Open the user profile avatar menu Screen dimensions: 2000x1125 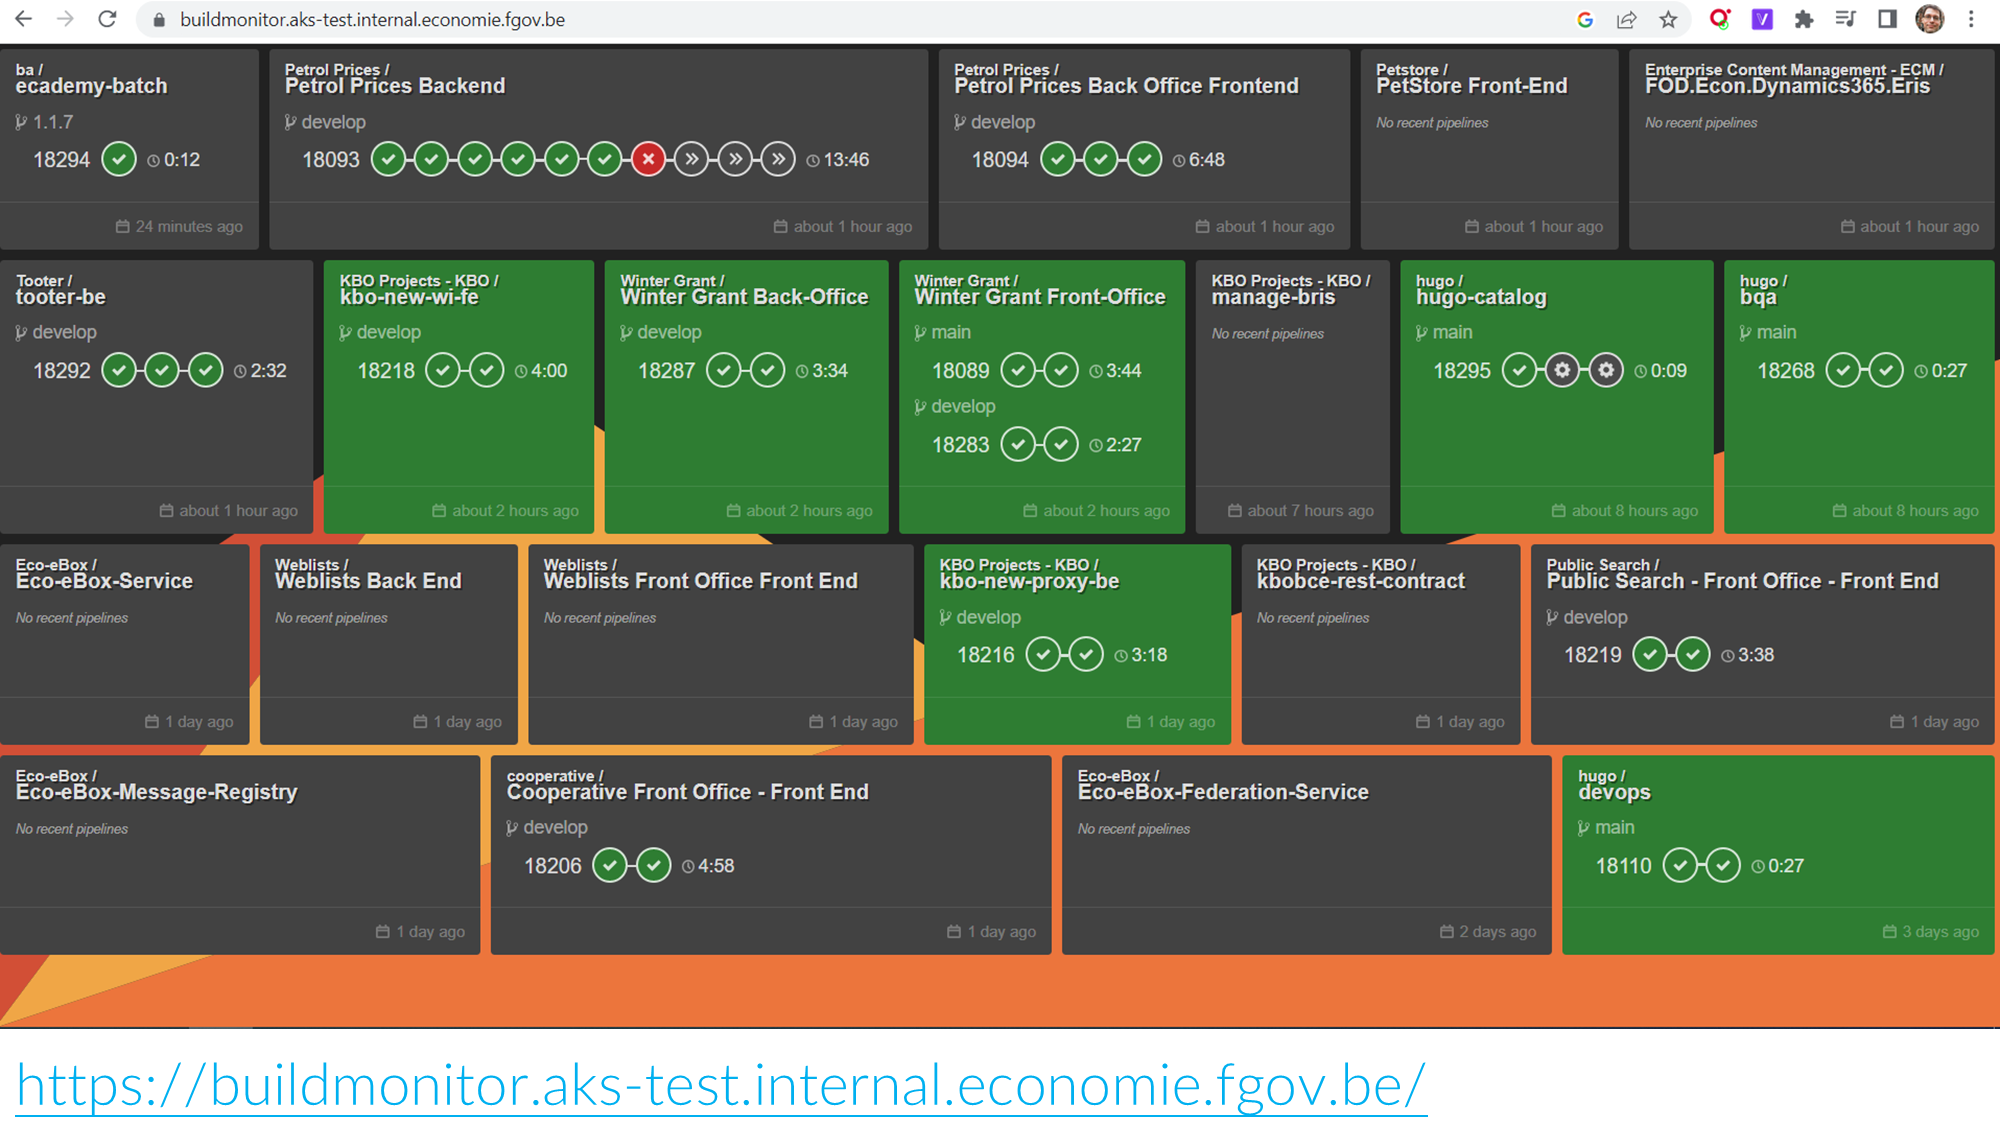pos(1929,19)
